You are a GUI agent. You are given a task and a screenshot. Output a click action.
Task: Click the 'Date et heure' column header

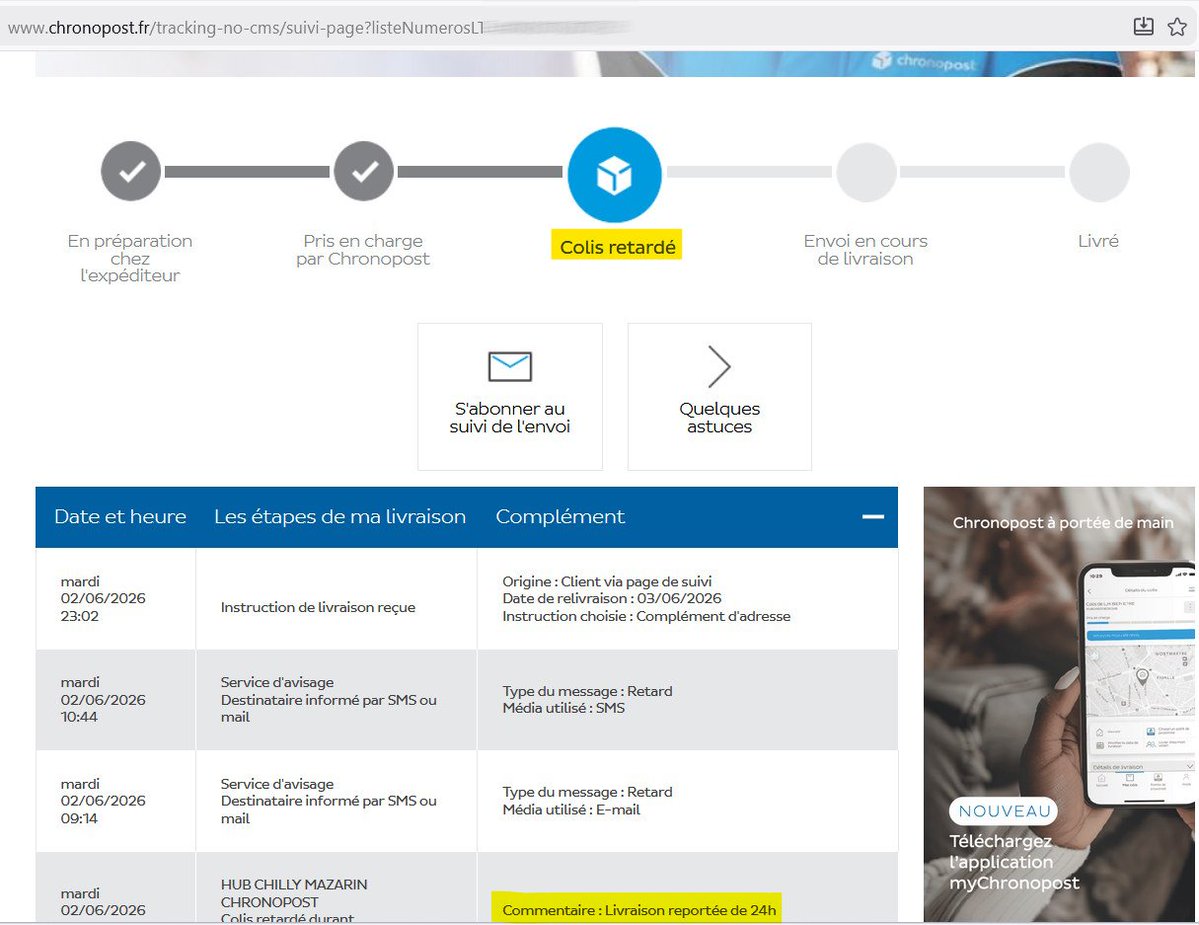120,517
